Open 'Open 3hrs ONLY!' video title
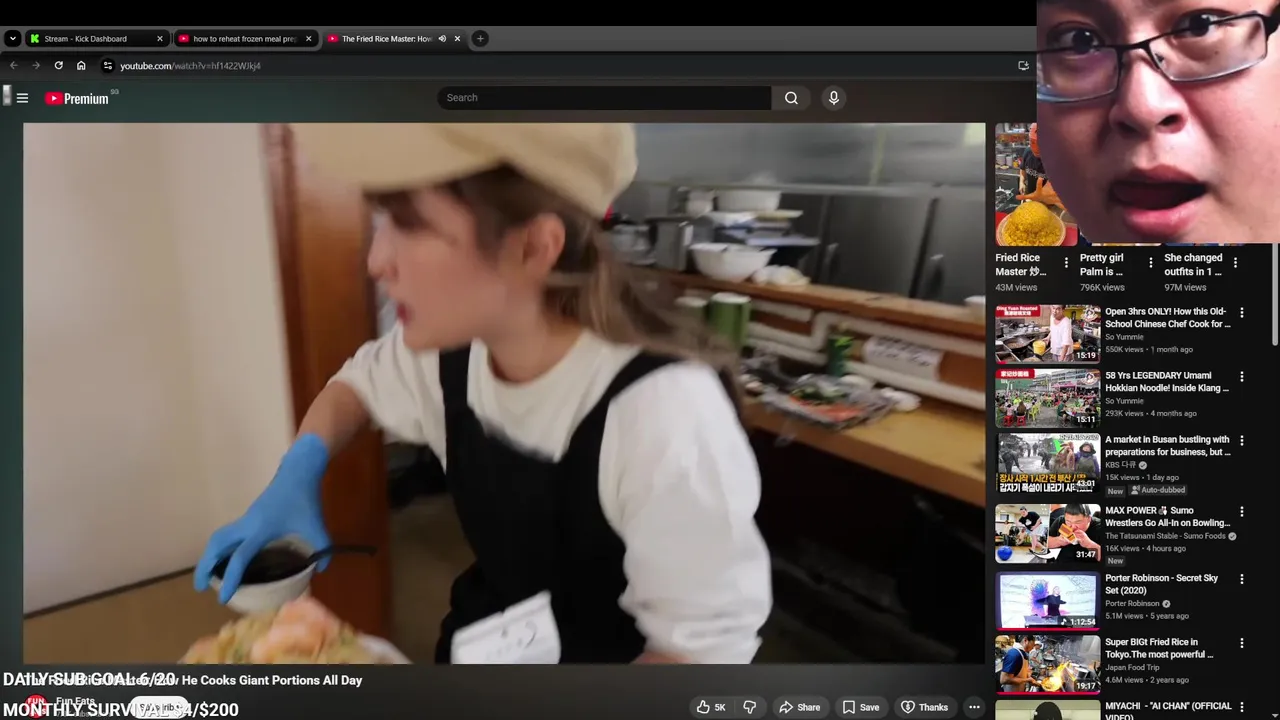Image resolution: width=1280 pixels, height=720 pixels. pyautogui.click(x=1167, y=318)
